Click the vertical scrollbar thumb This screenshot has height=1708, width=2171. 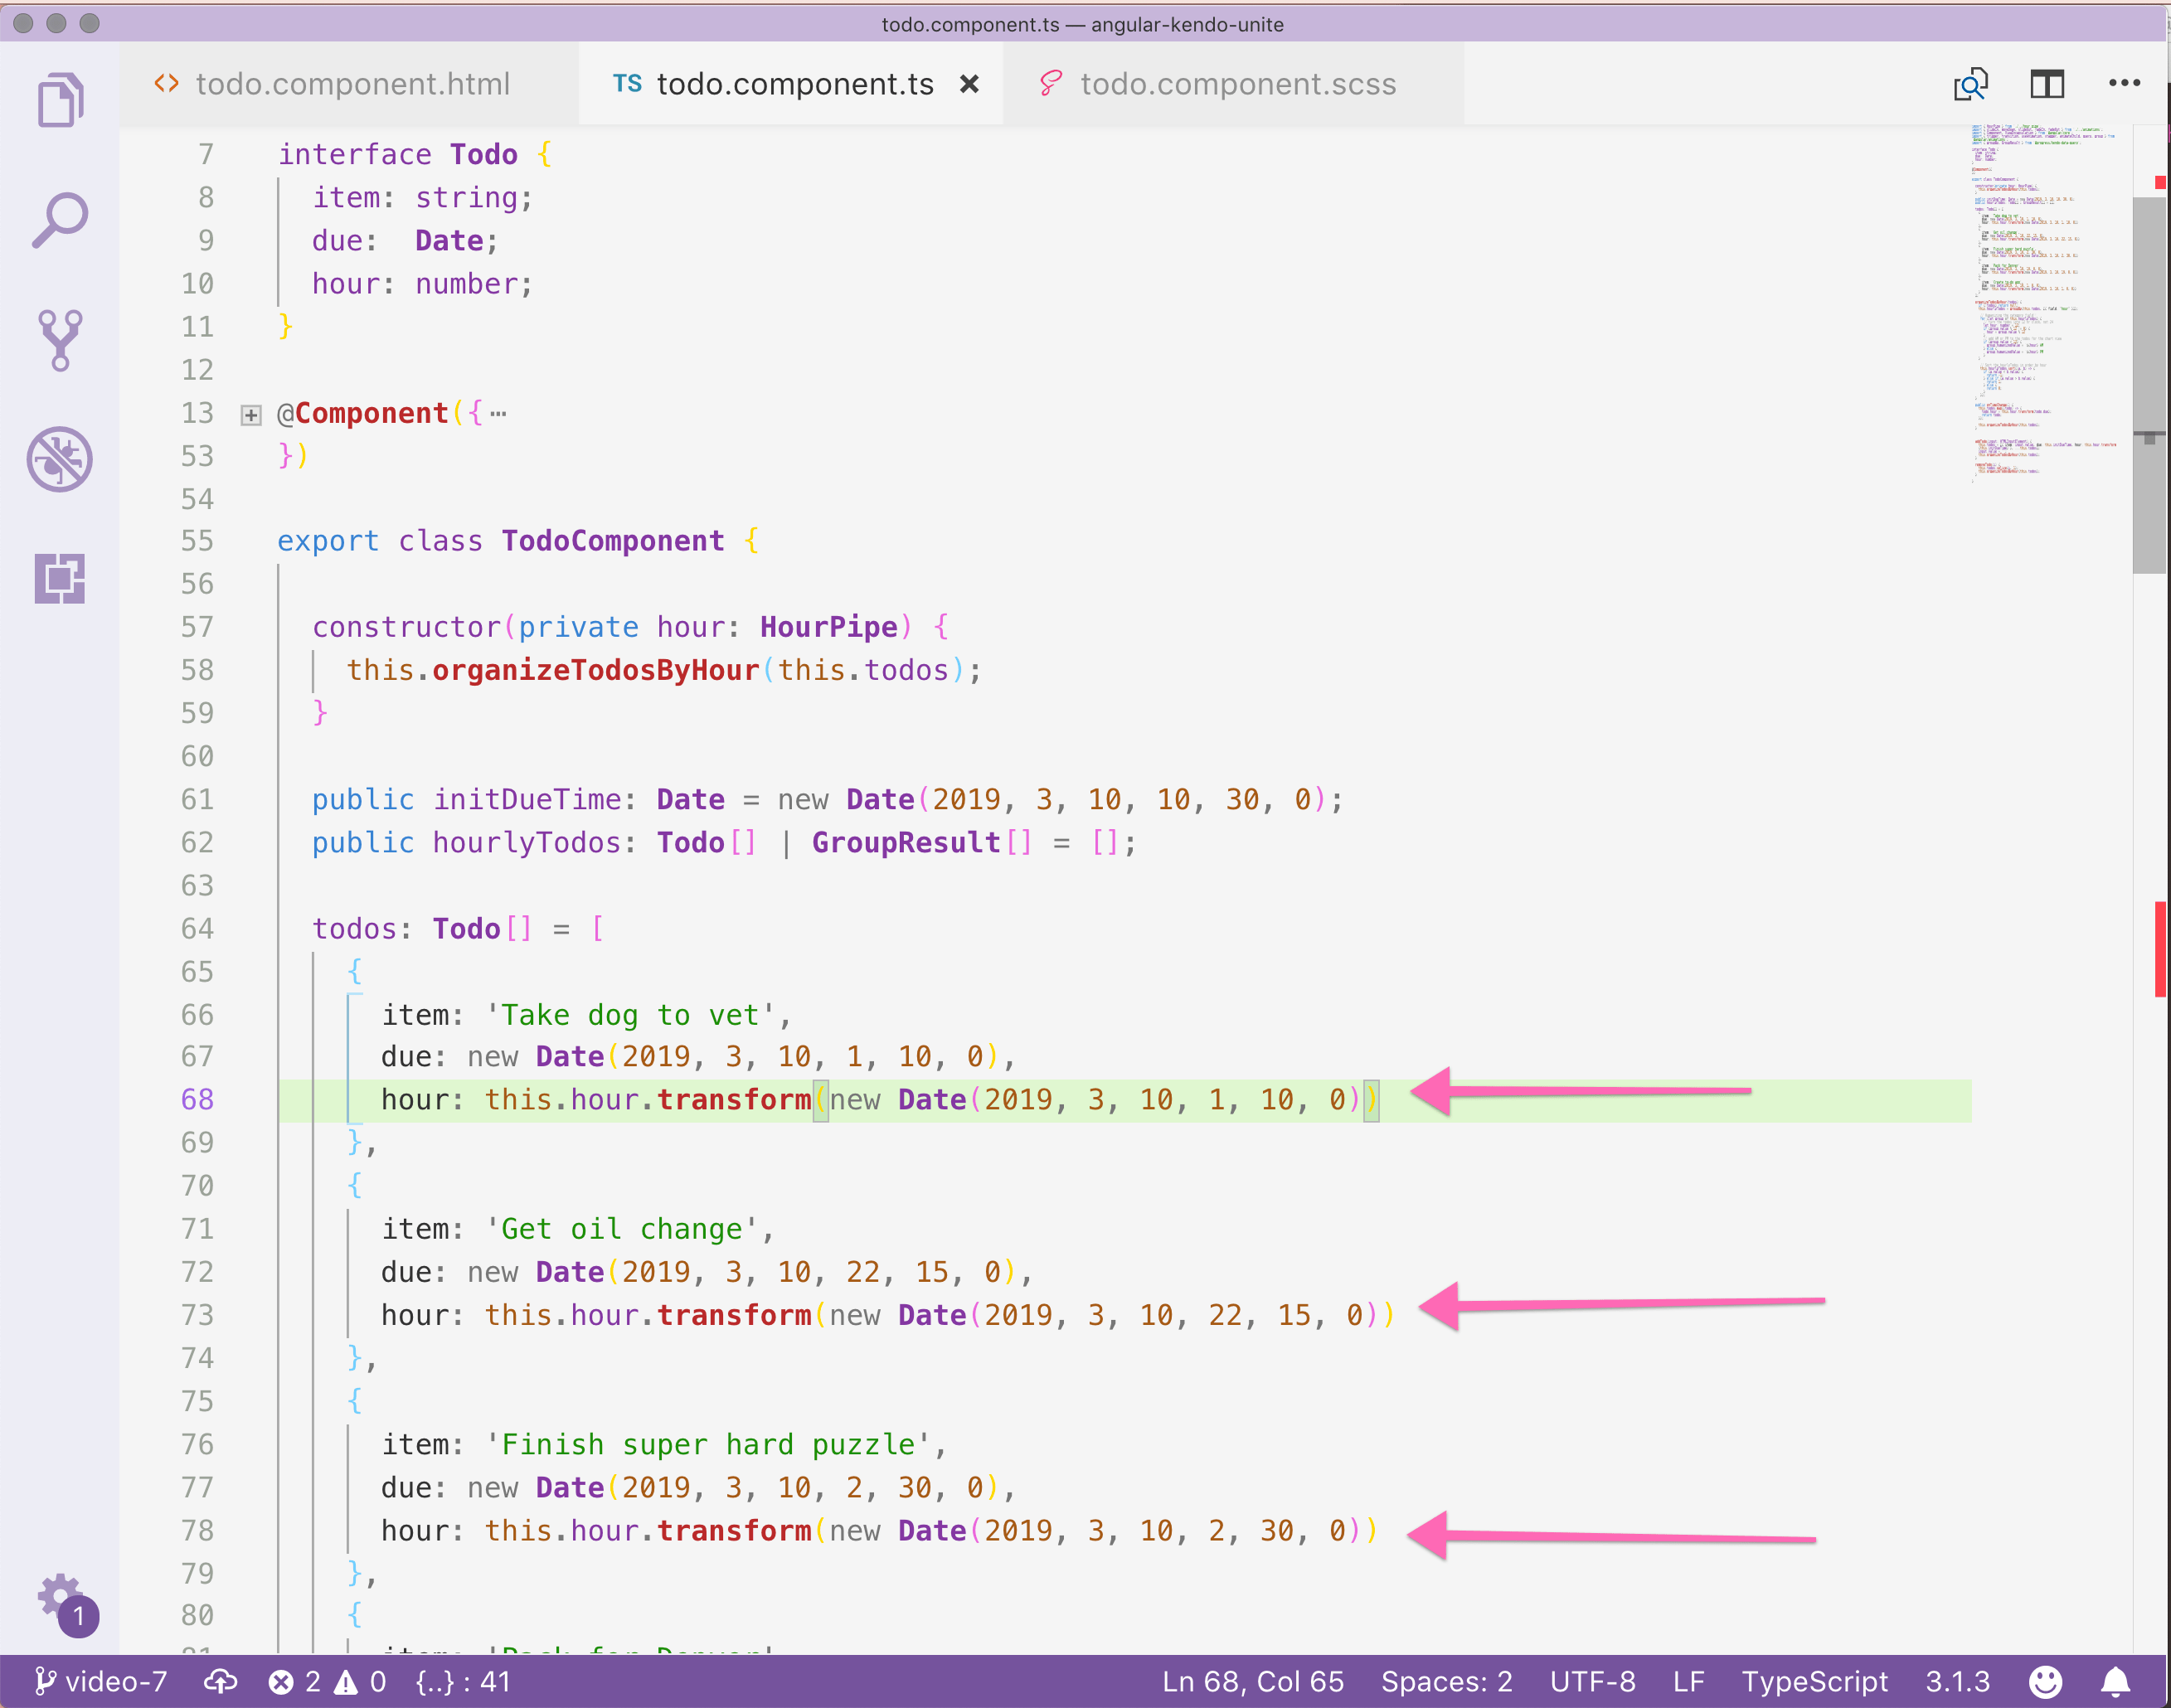tap(2150, 385)
